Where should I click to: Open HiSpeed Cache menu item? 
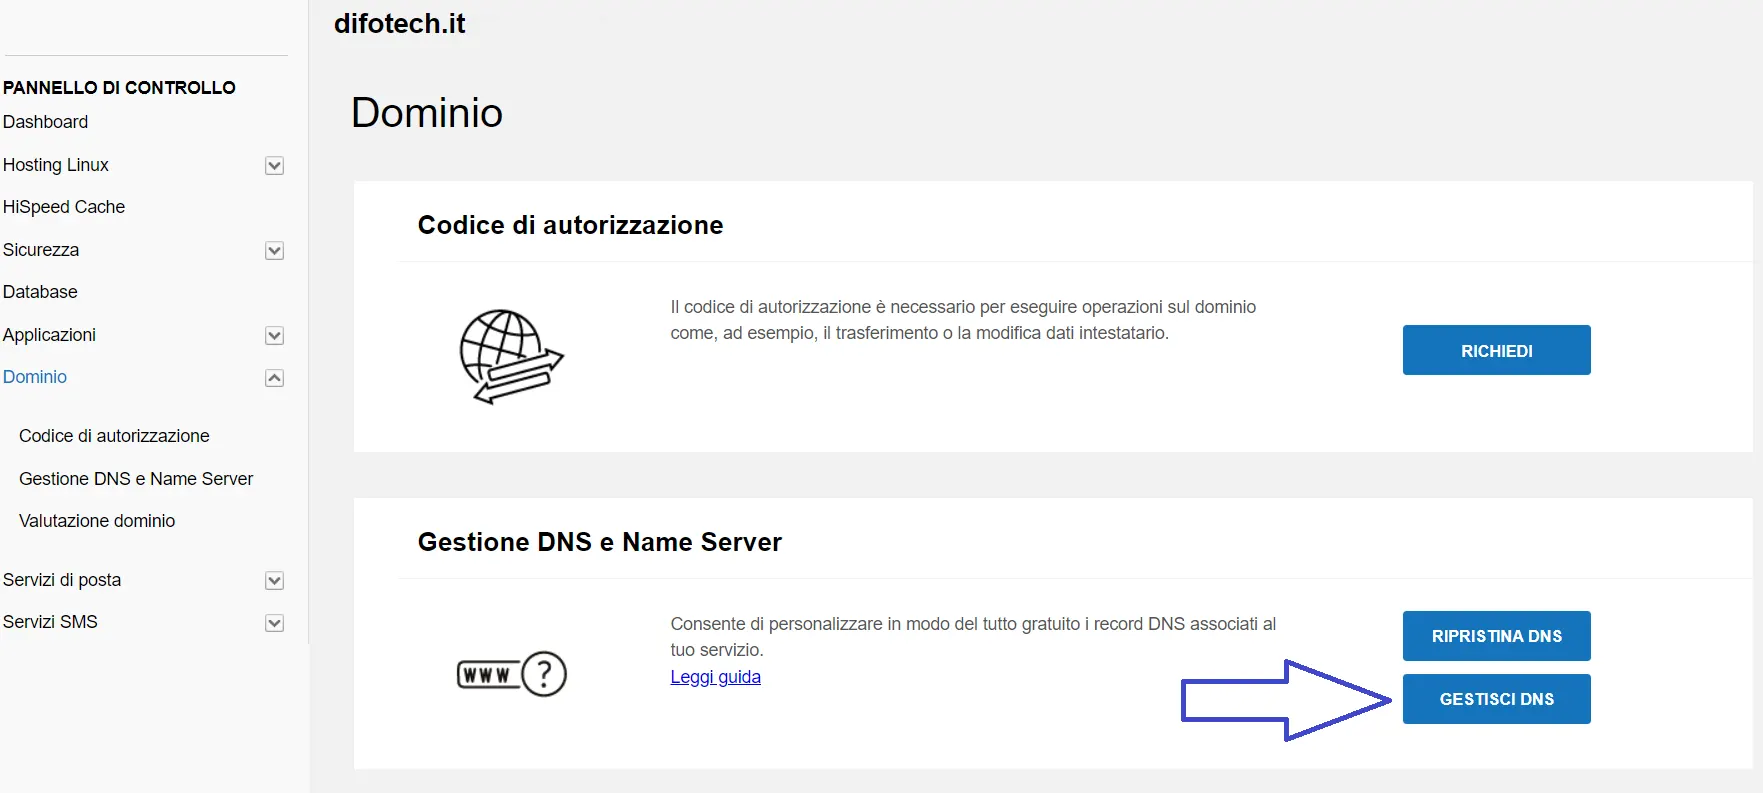(x=64, y=207)
